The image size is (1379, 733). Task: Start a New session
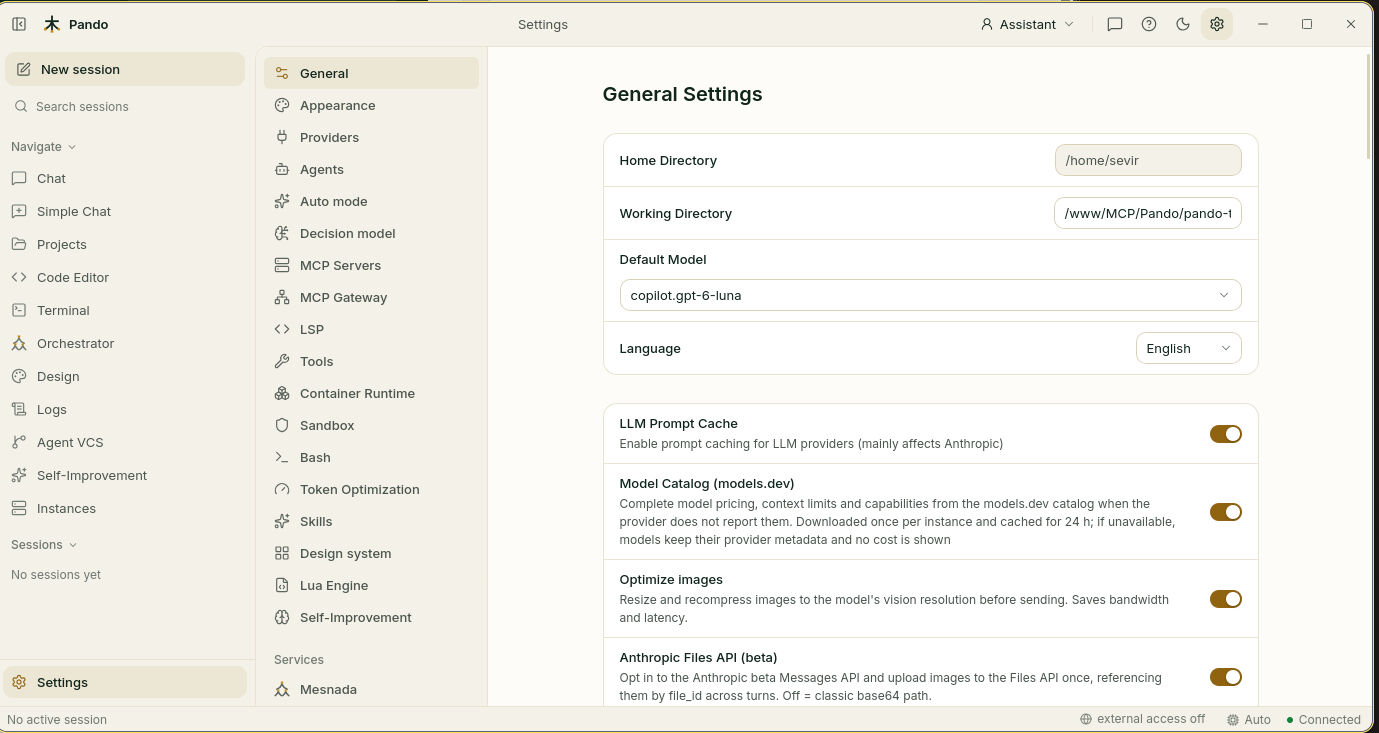(125, 69)
